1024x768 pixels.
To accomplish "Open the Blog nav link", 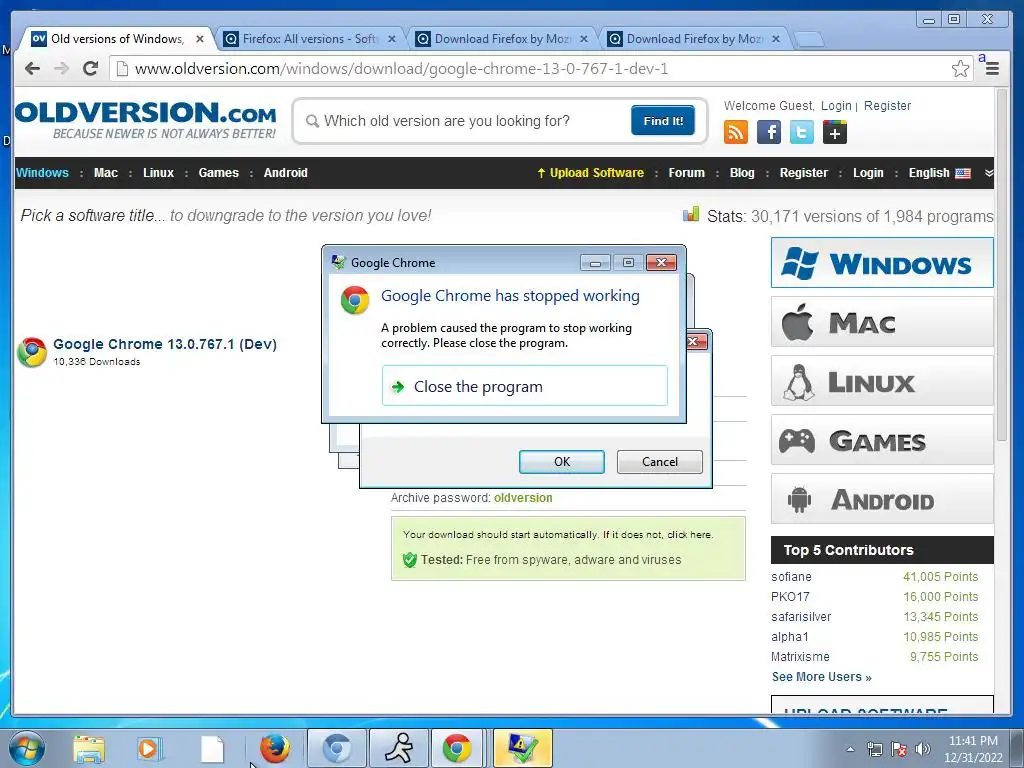I will click(x=742, y=173).
